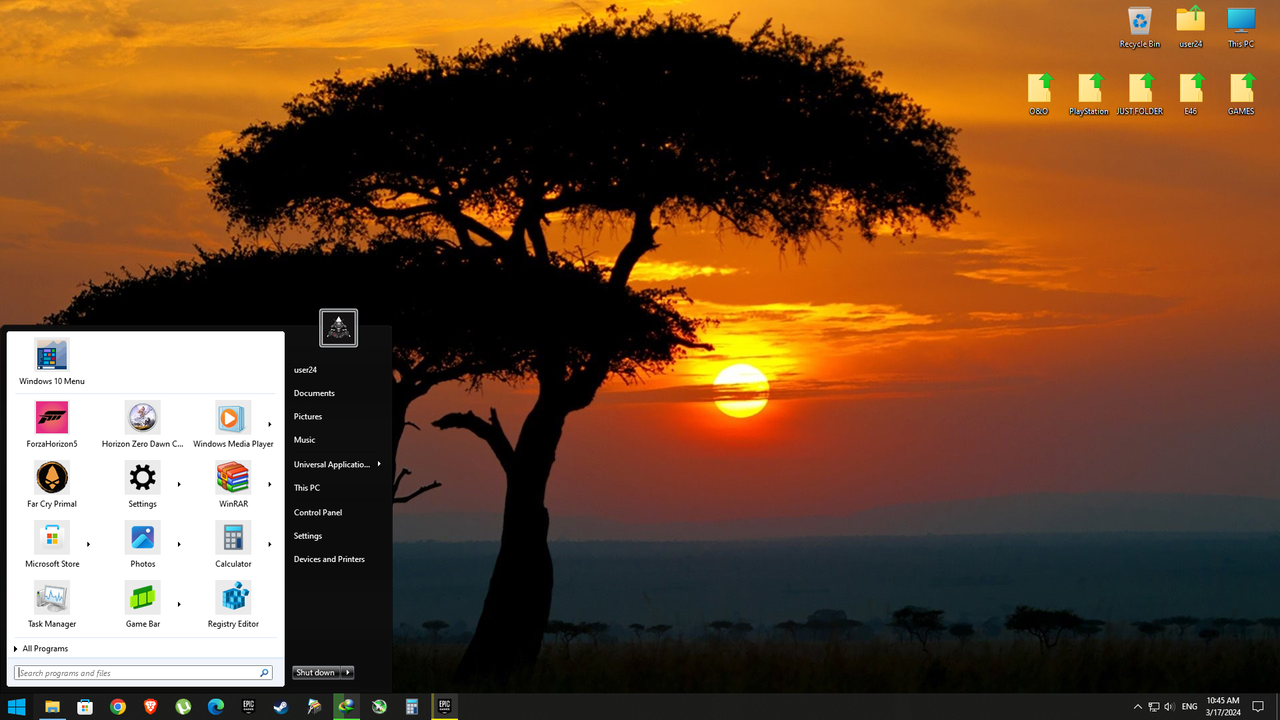Expand Windows Media Player jump list arrow
Screen dimensions: 1280x720
click(270, 424)
